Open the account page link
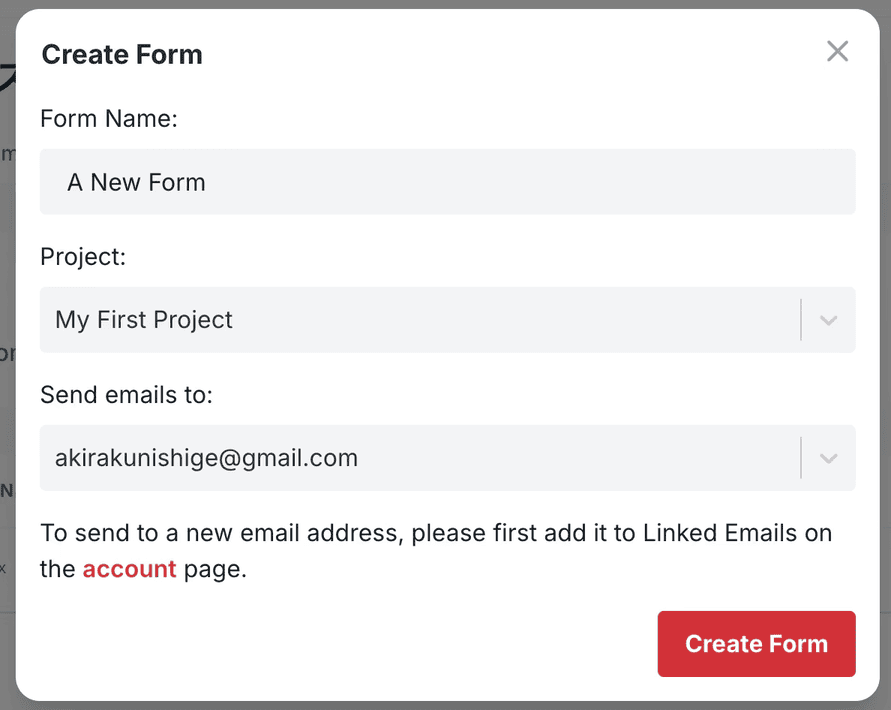Image resolution: width=891 pixels, height=710 pixels. (129, 569)
